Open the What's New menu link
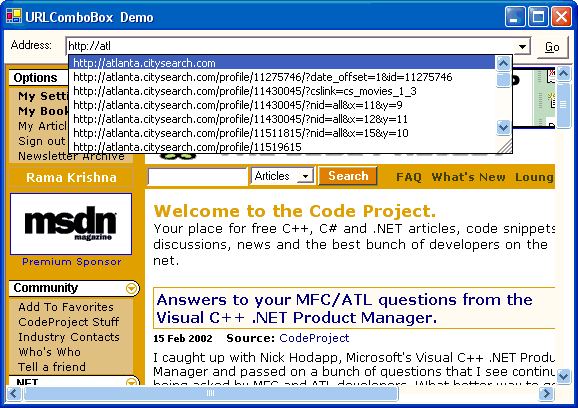Image resolution: width=578 pixels, height=408 pixels. click(x=469, y=177)
